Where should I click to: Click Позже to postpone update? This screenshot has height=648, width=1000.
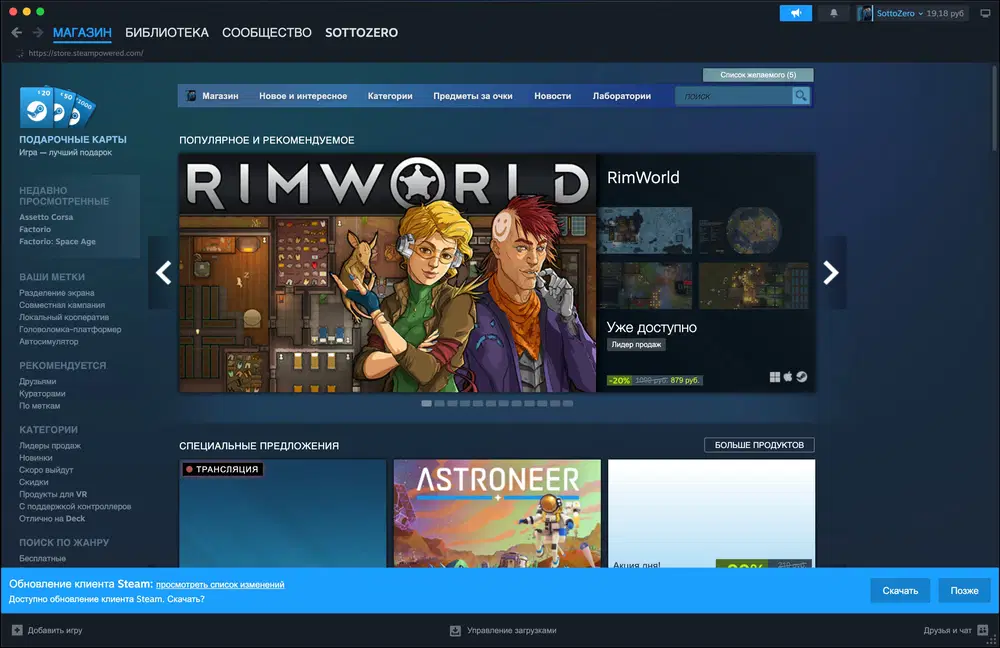pos(964,591)
